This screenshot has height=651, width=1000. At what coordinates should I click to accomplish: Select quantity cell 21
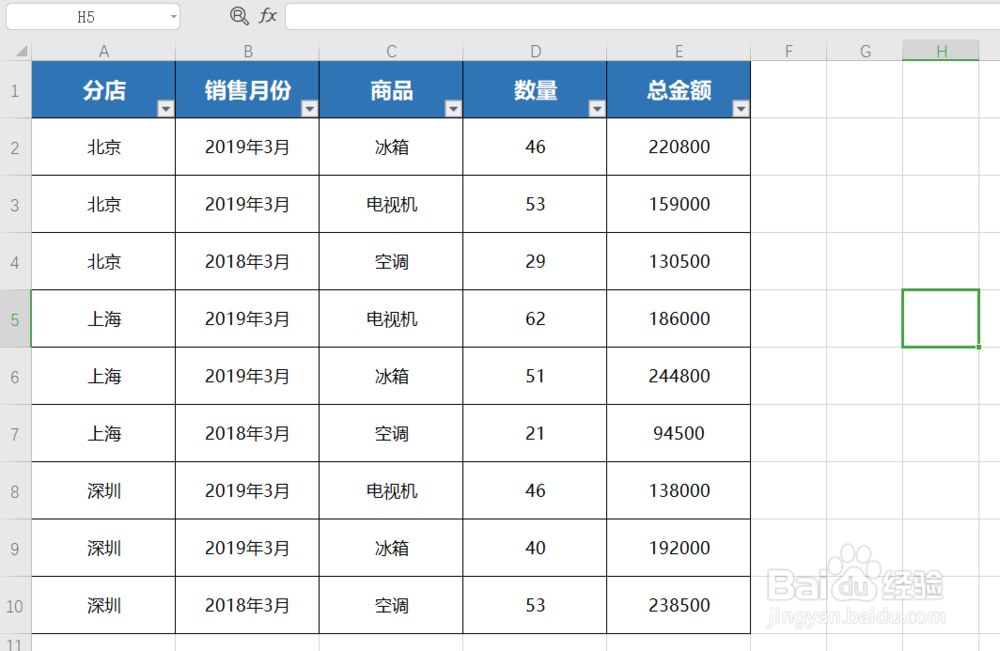click(535, 434)
